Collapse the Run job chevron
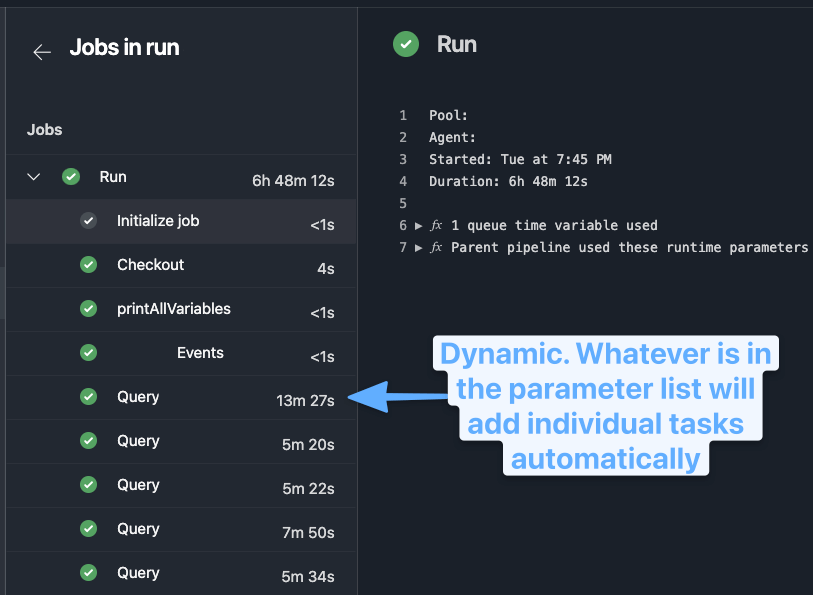This screenshot has height=595, width=813. tap(33, 176)
